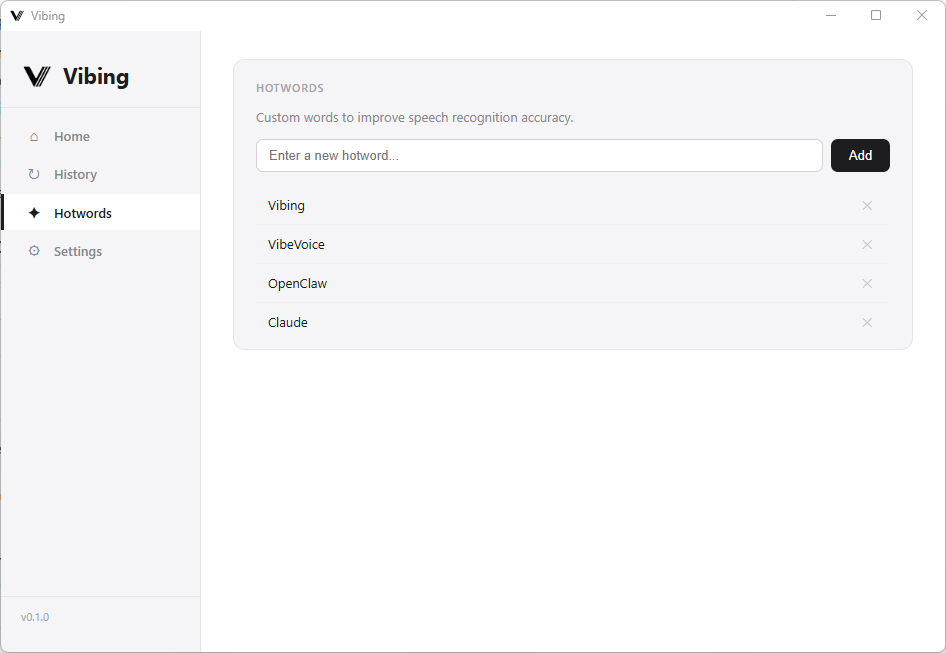Select the VibeVoice hotword text

pyautogui.click(x=296, y=244)
